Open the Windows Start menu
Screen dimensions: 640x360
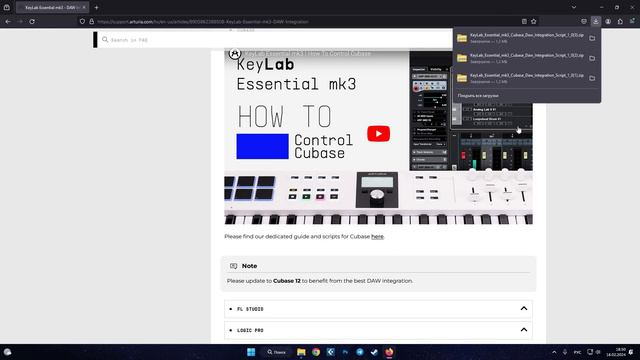[251, 352]
